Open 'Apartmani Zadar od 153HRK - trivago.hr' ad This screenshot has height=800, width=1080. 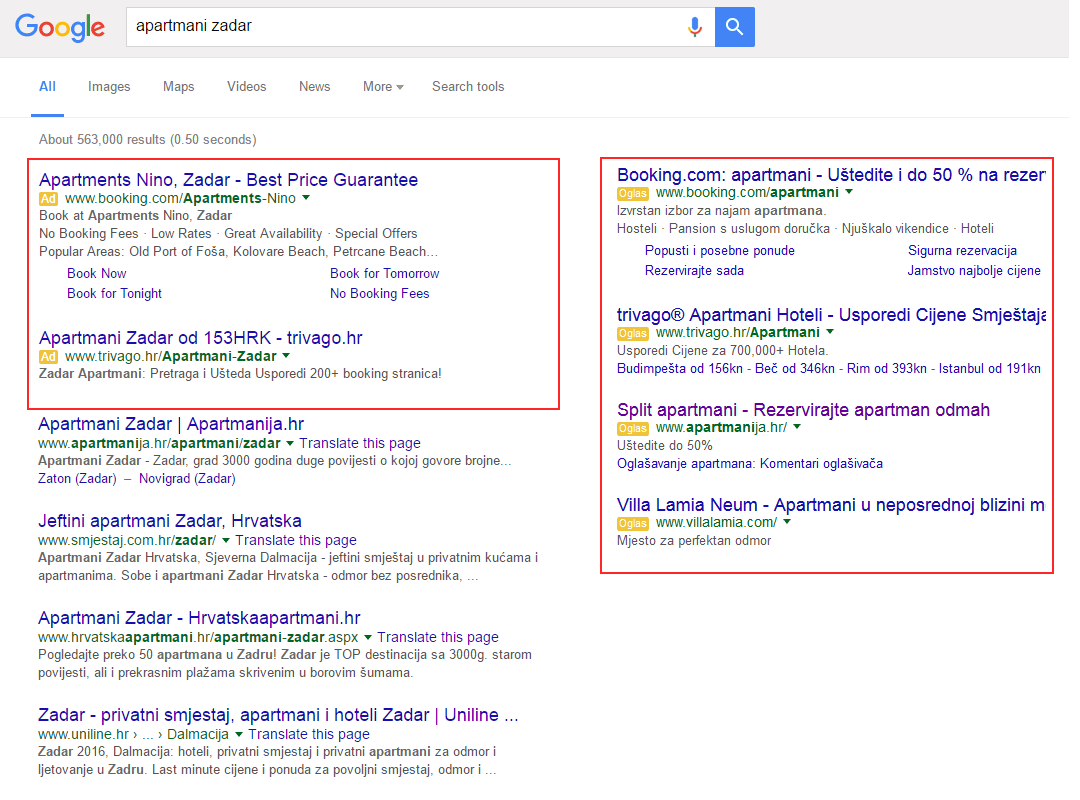coord(200,338)
